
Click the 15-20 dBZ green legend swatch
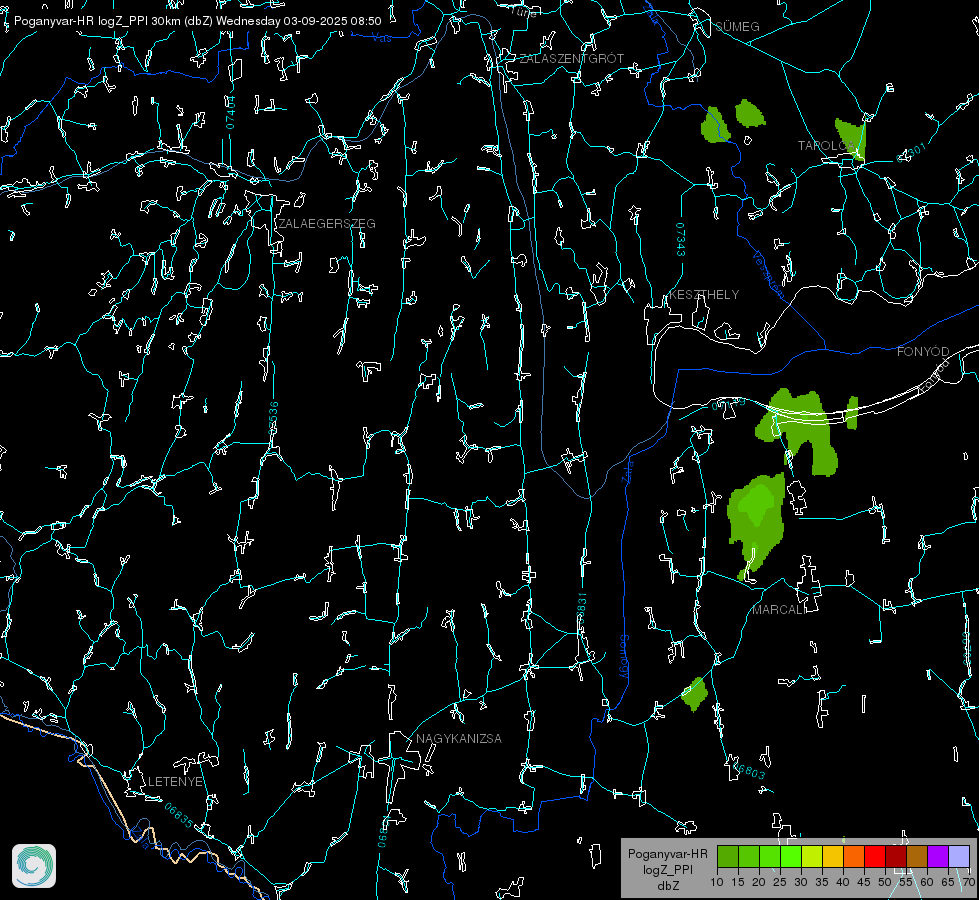(749, 856)
